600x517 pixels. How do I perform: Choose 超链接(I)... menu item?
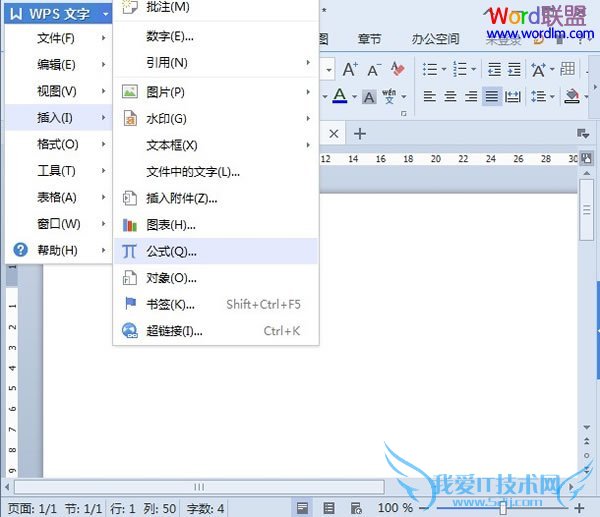click(x=216, y=331)
